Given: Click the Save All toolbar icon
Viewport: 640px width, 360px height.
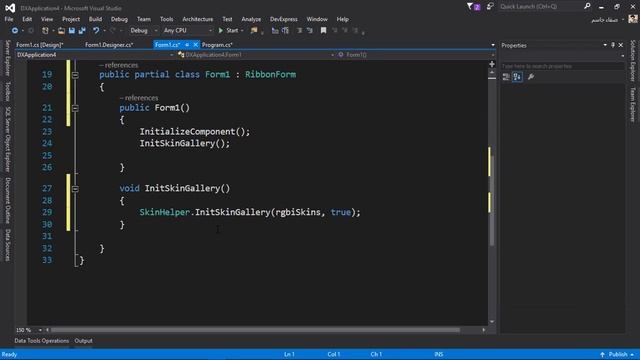Looking at the screenshot, I should pyautogui.click(x=82, y=31).
